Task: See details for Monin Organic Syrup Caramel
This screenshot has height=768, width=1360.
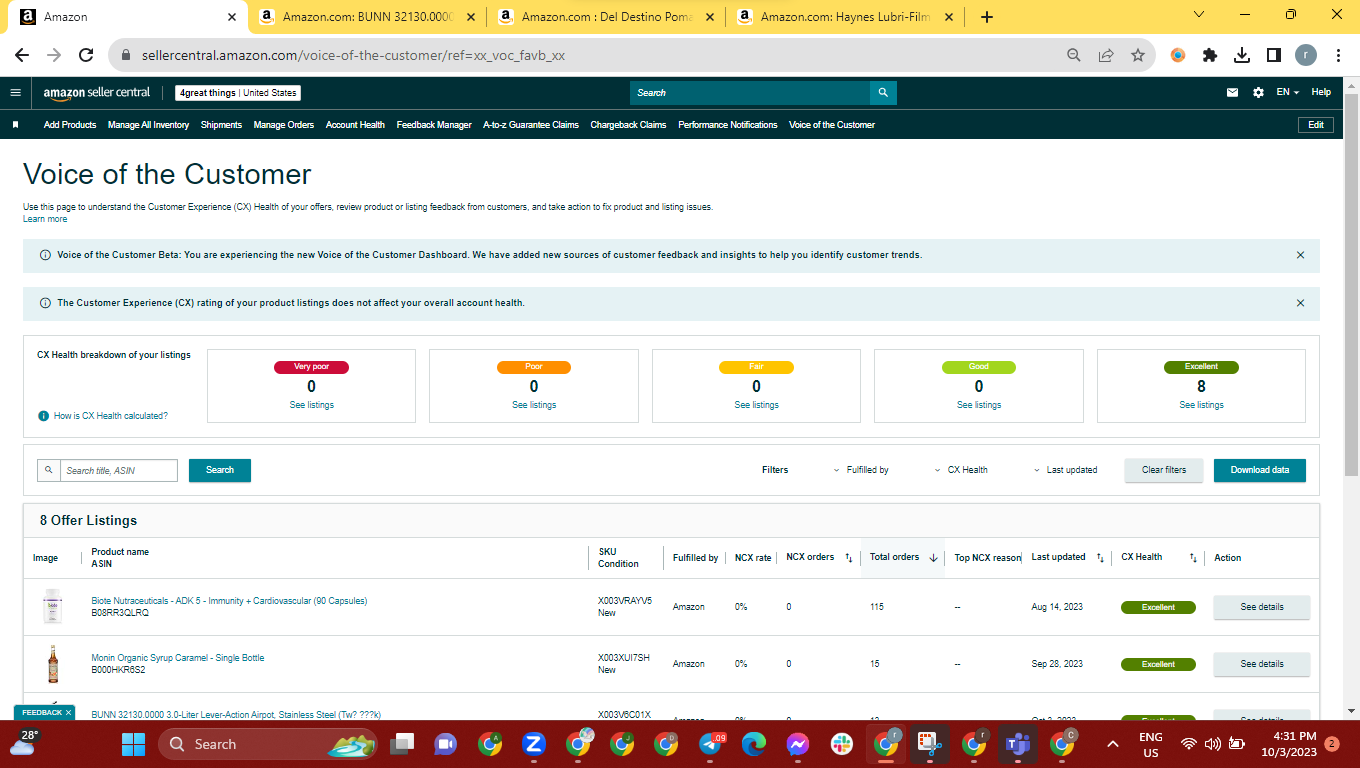Action: click(1262, 664)
